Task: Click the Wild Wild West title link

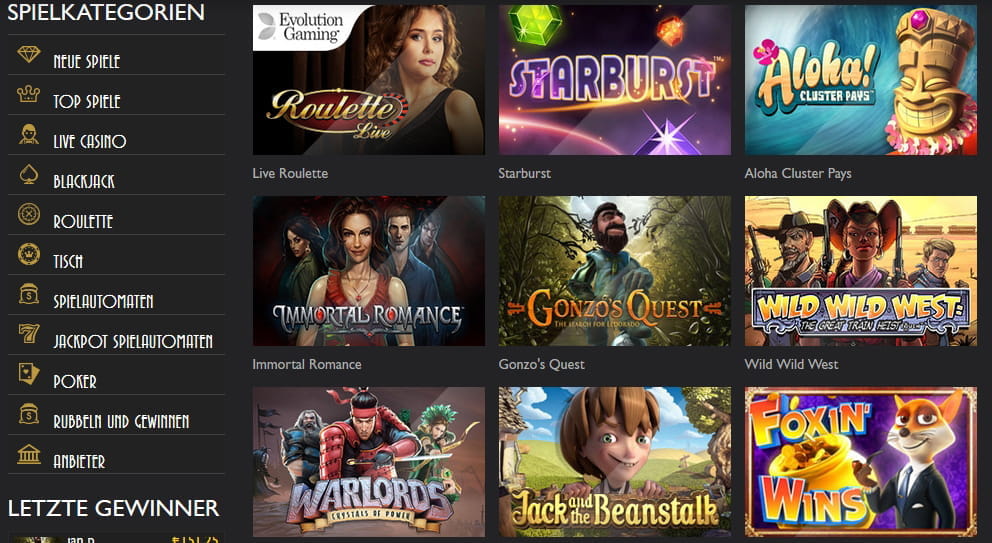Action: coord(791,365)
